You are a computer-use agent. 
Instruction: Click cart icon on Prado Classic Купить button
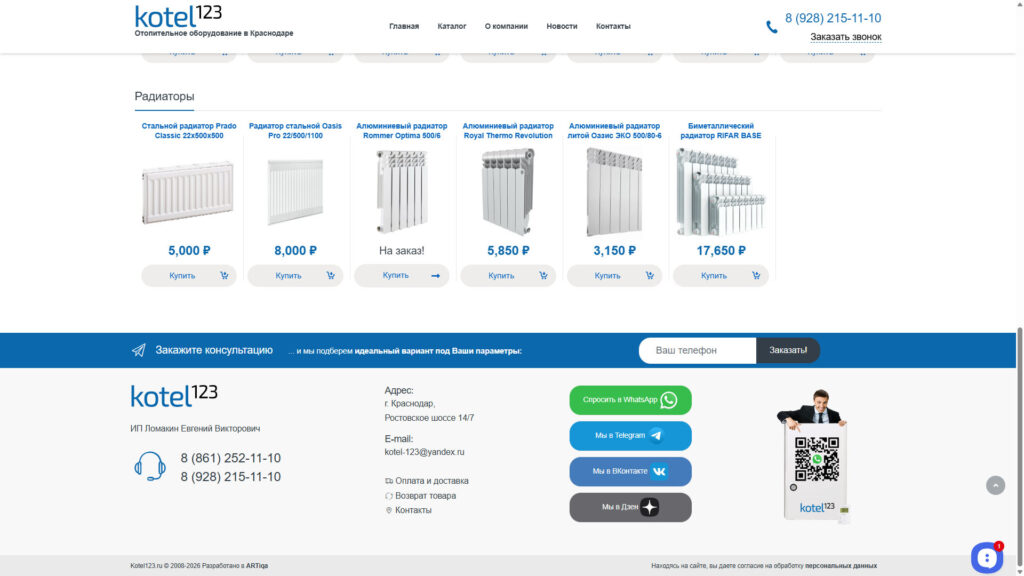point(224,276)
